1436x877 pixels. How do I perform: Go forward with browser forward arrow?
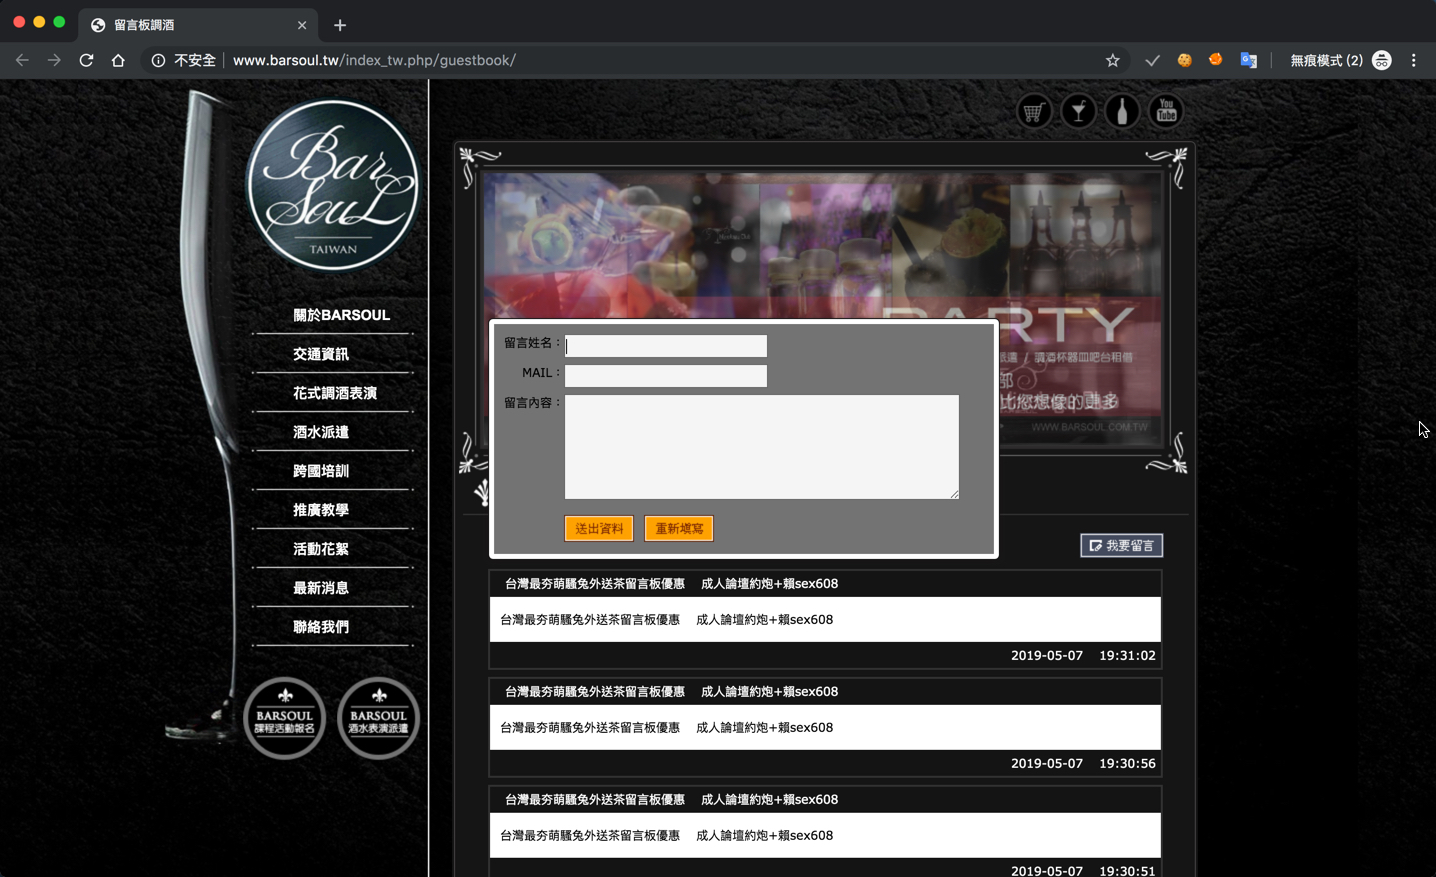click(54, 60)
